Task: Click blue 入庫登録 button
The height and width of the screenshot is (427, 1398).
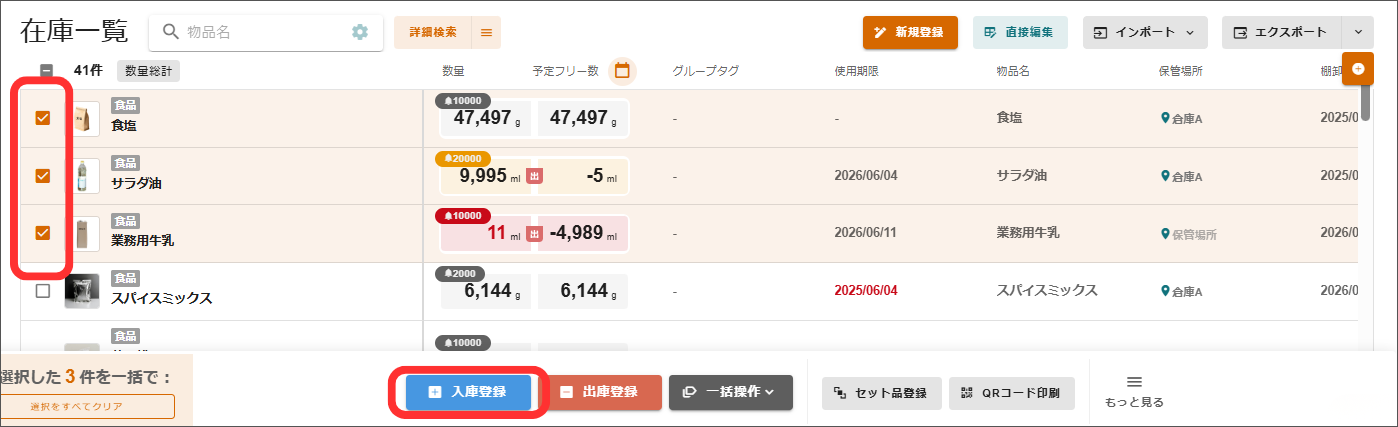Action: 468,392
